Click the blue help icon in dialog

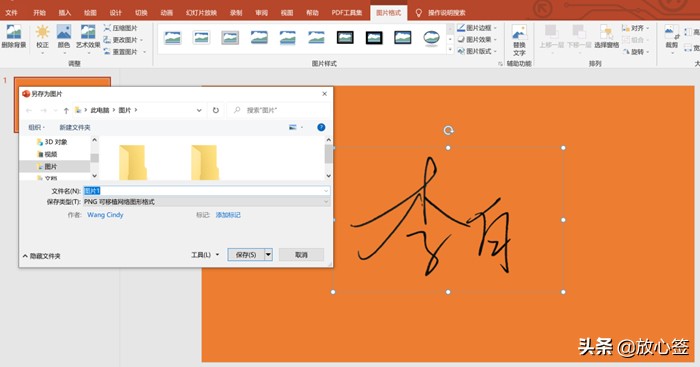tap(321, 127)
